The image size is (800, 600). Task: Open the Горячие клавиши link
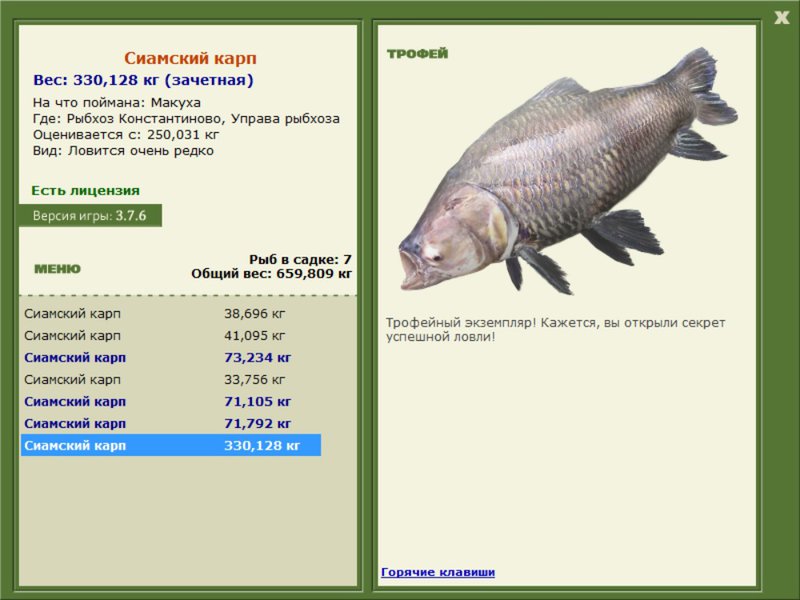[x=438, y=572]
